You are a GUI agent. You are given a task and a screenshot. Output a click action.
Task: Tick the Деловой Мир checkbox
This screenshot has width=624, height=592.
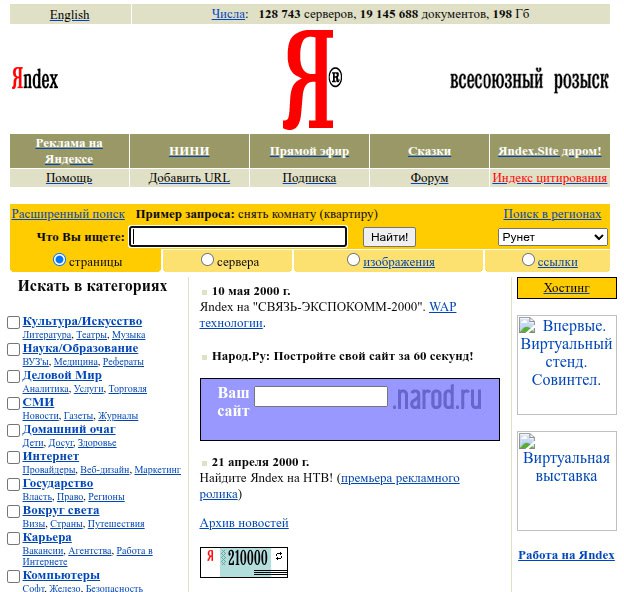click(14, 376)
